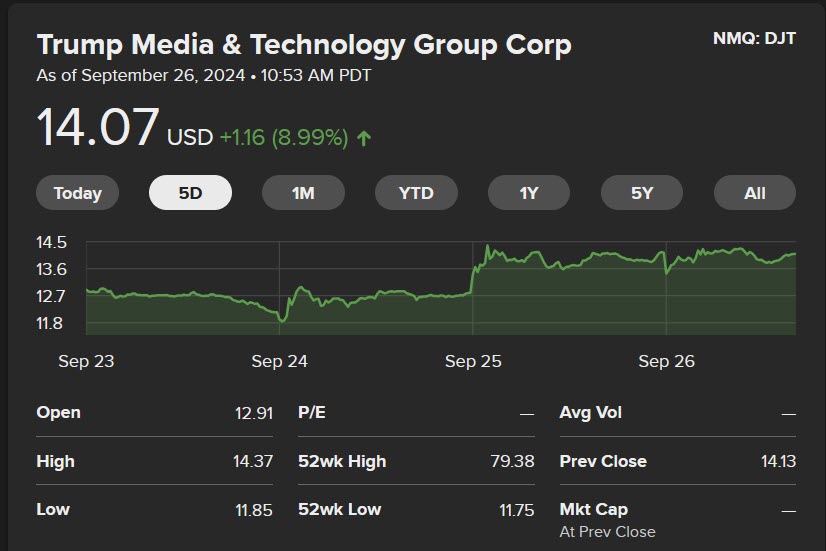Click the Sep 25 date marker
The image size is (826, 551).
click(x=473, y=361)
